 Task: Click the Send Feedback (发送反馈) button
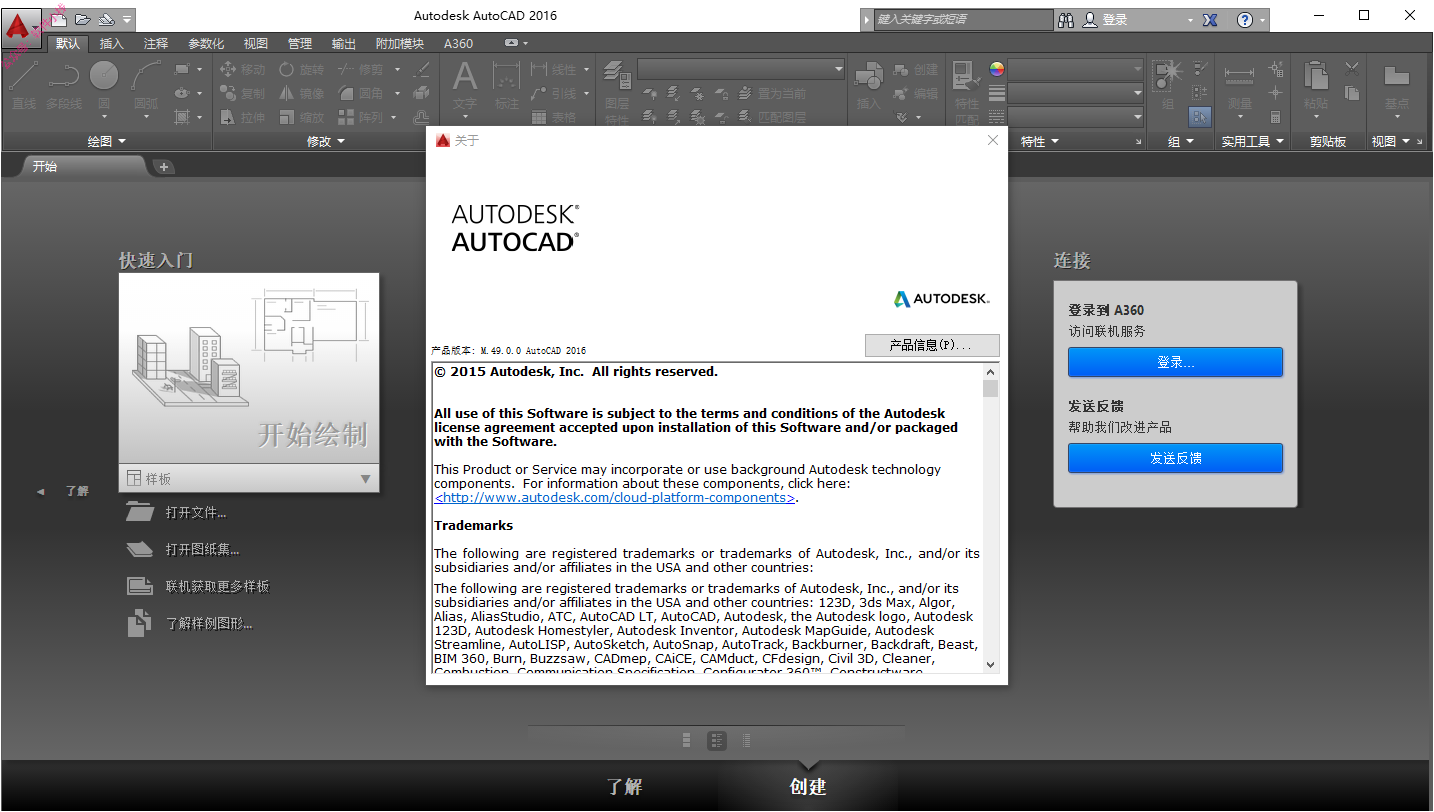tap(1175, 458)
